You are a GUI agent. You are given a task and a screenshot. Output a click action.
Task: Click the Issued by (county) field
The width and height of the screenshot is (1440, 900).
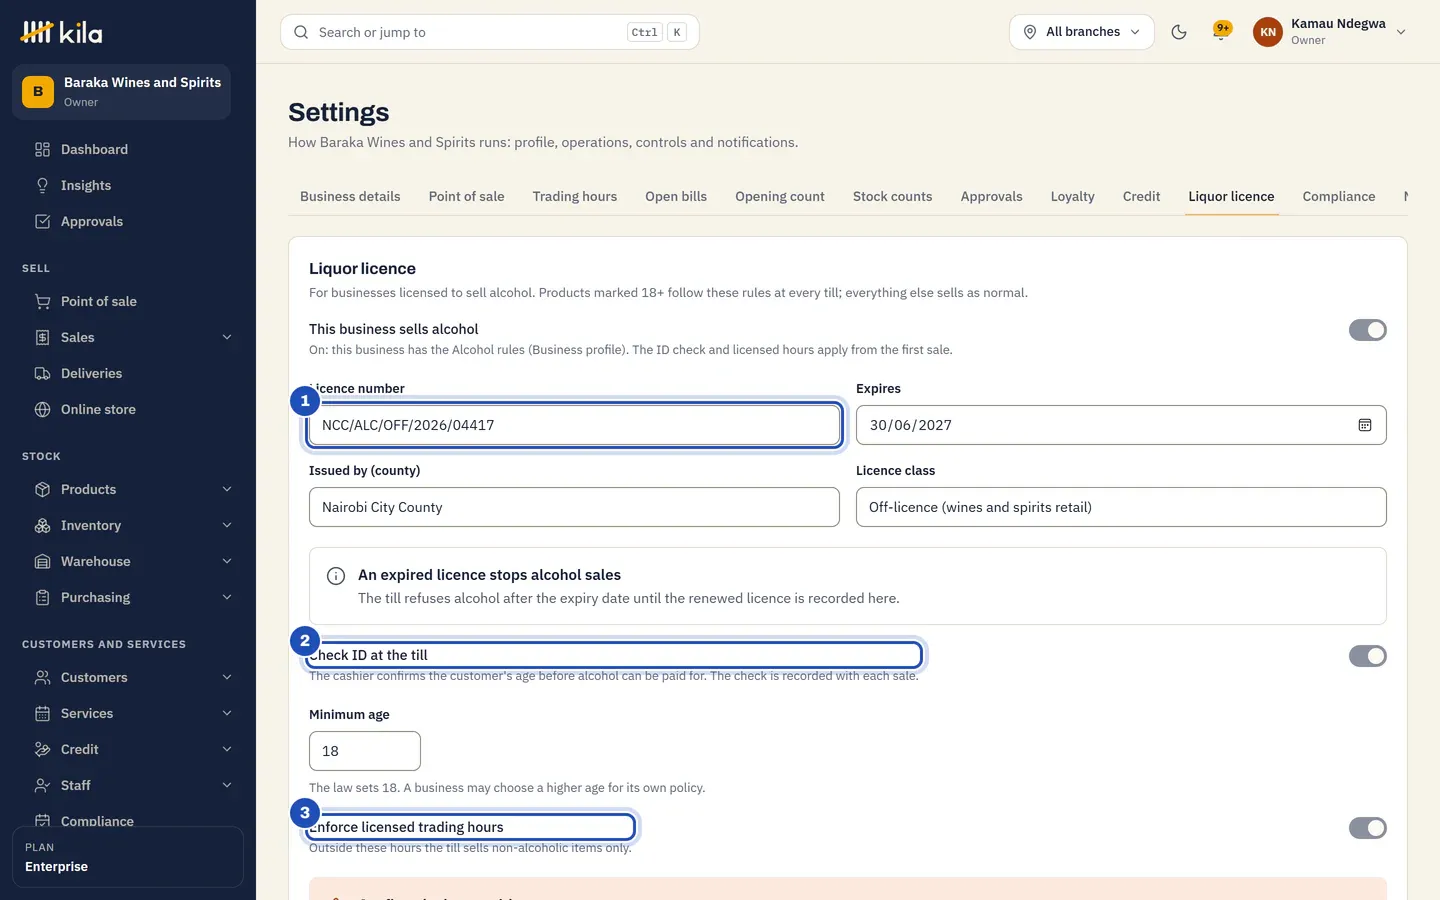click(575, 507)
